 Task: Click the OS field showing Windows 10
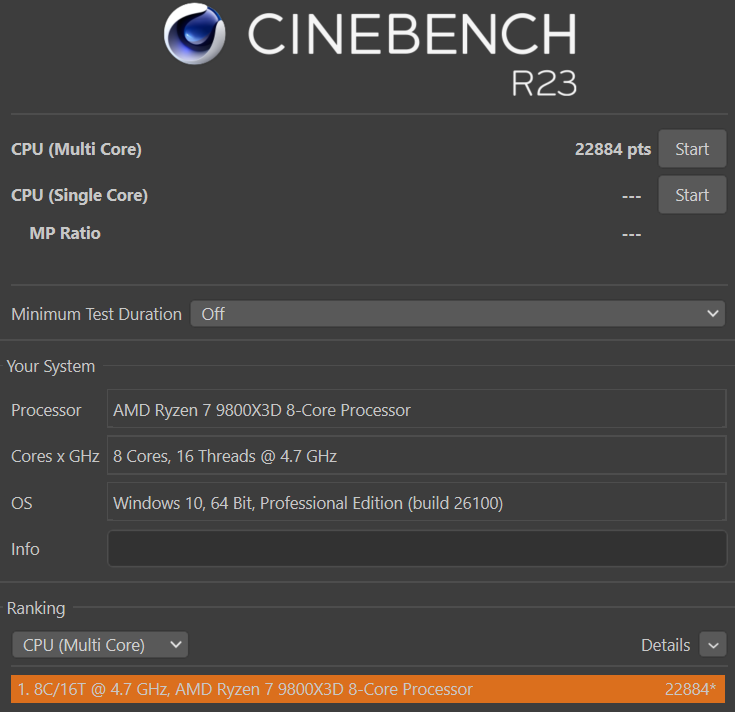click(x=417, y=502)
